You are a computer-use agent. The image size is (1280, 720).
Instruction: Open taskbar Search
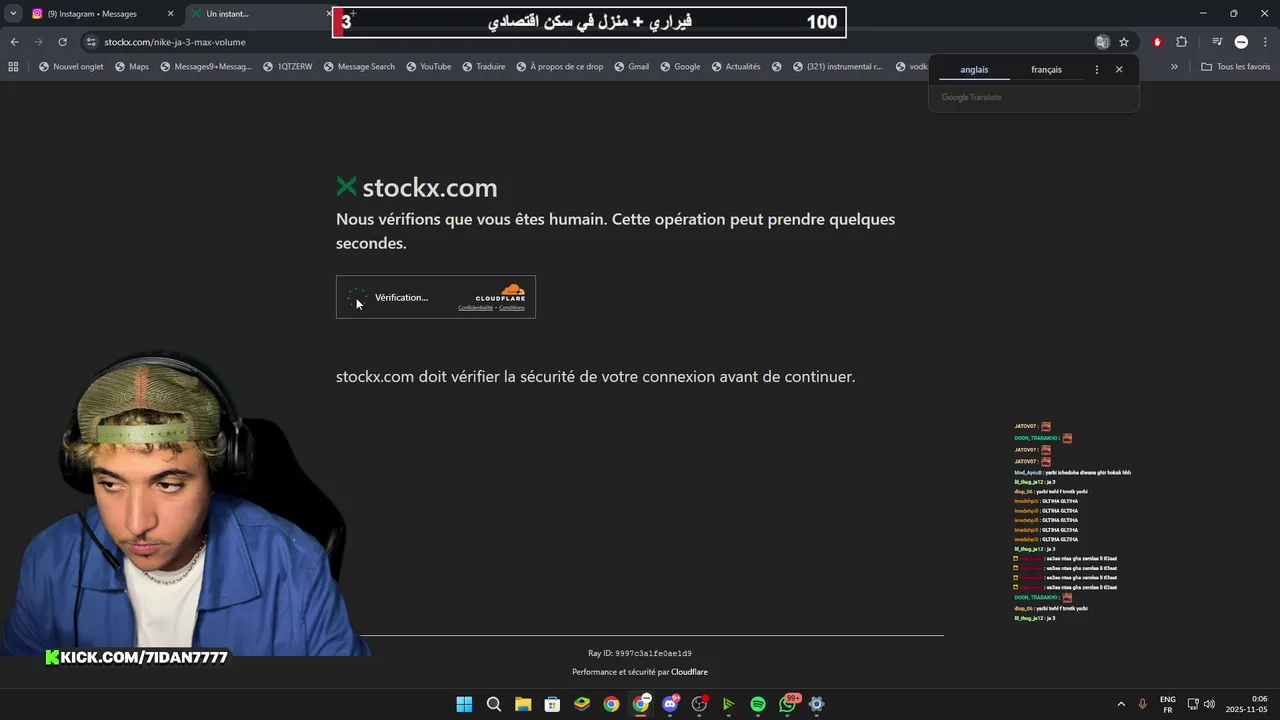(494, 704)
